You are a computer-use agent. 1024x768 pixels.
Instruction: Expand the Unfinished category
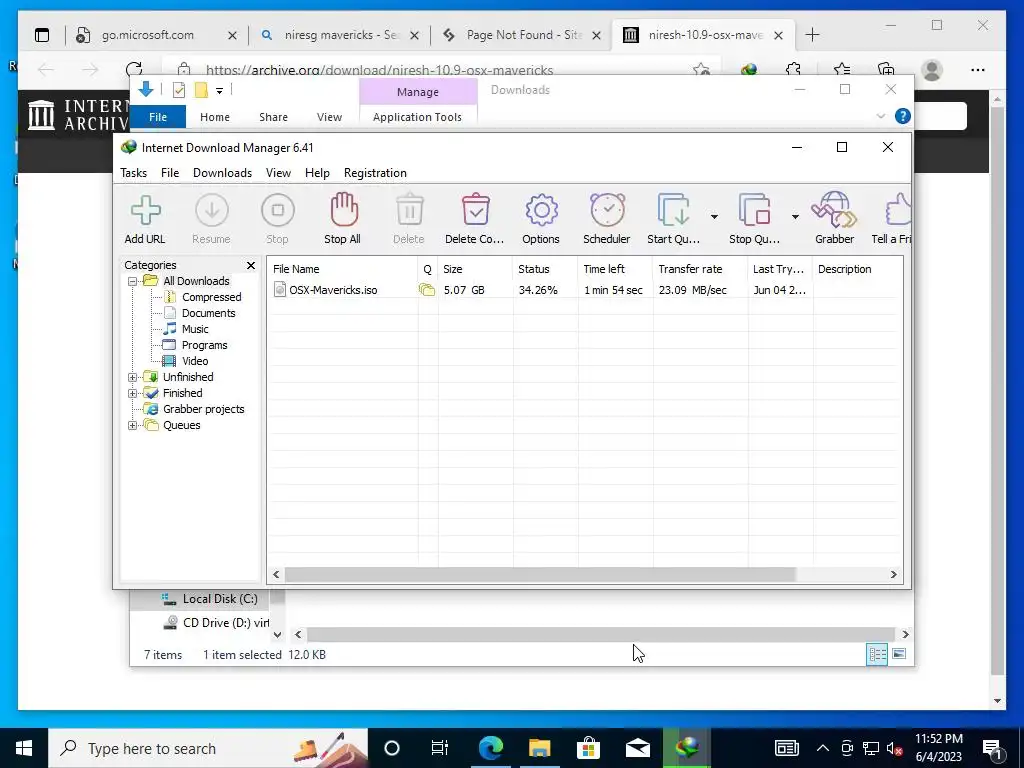133,377
